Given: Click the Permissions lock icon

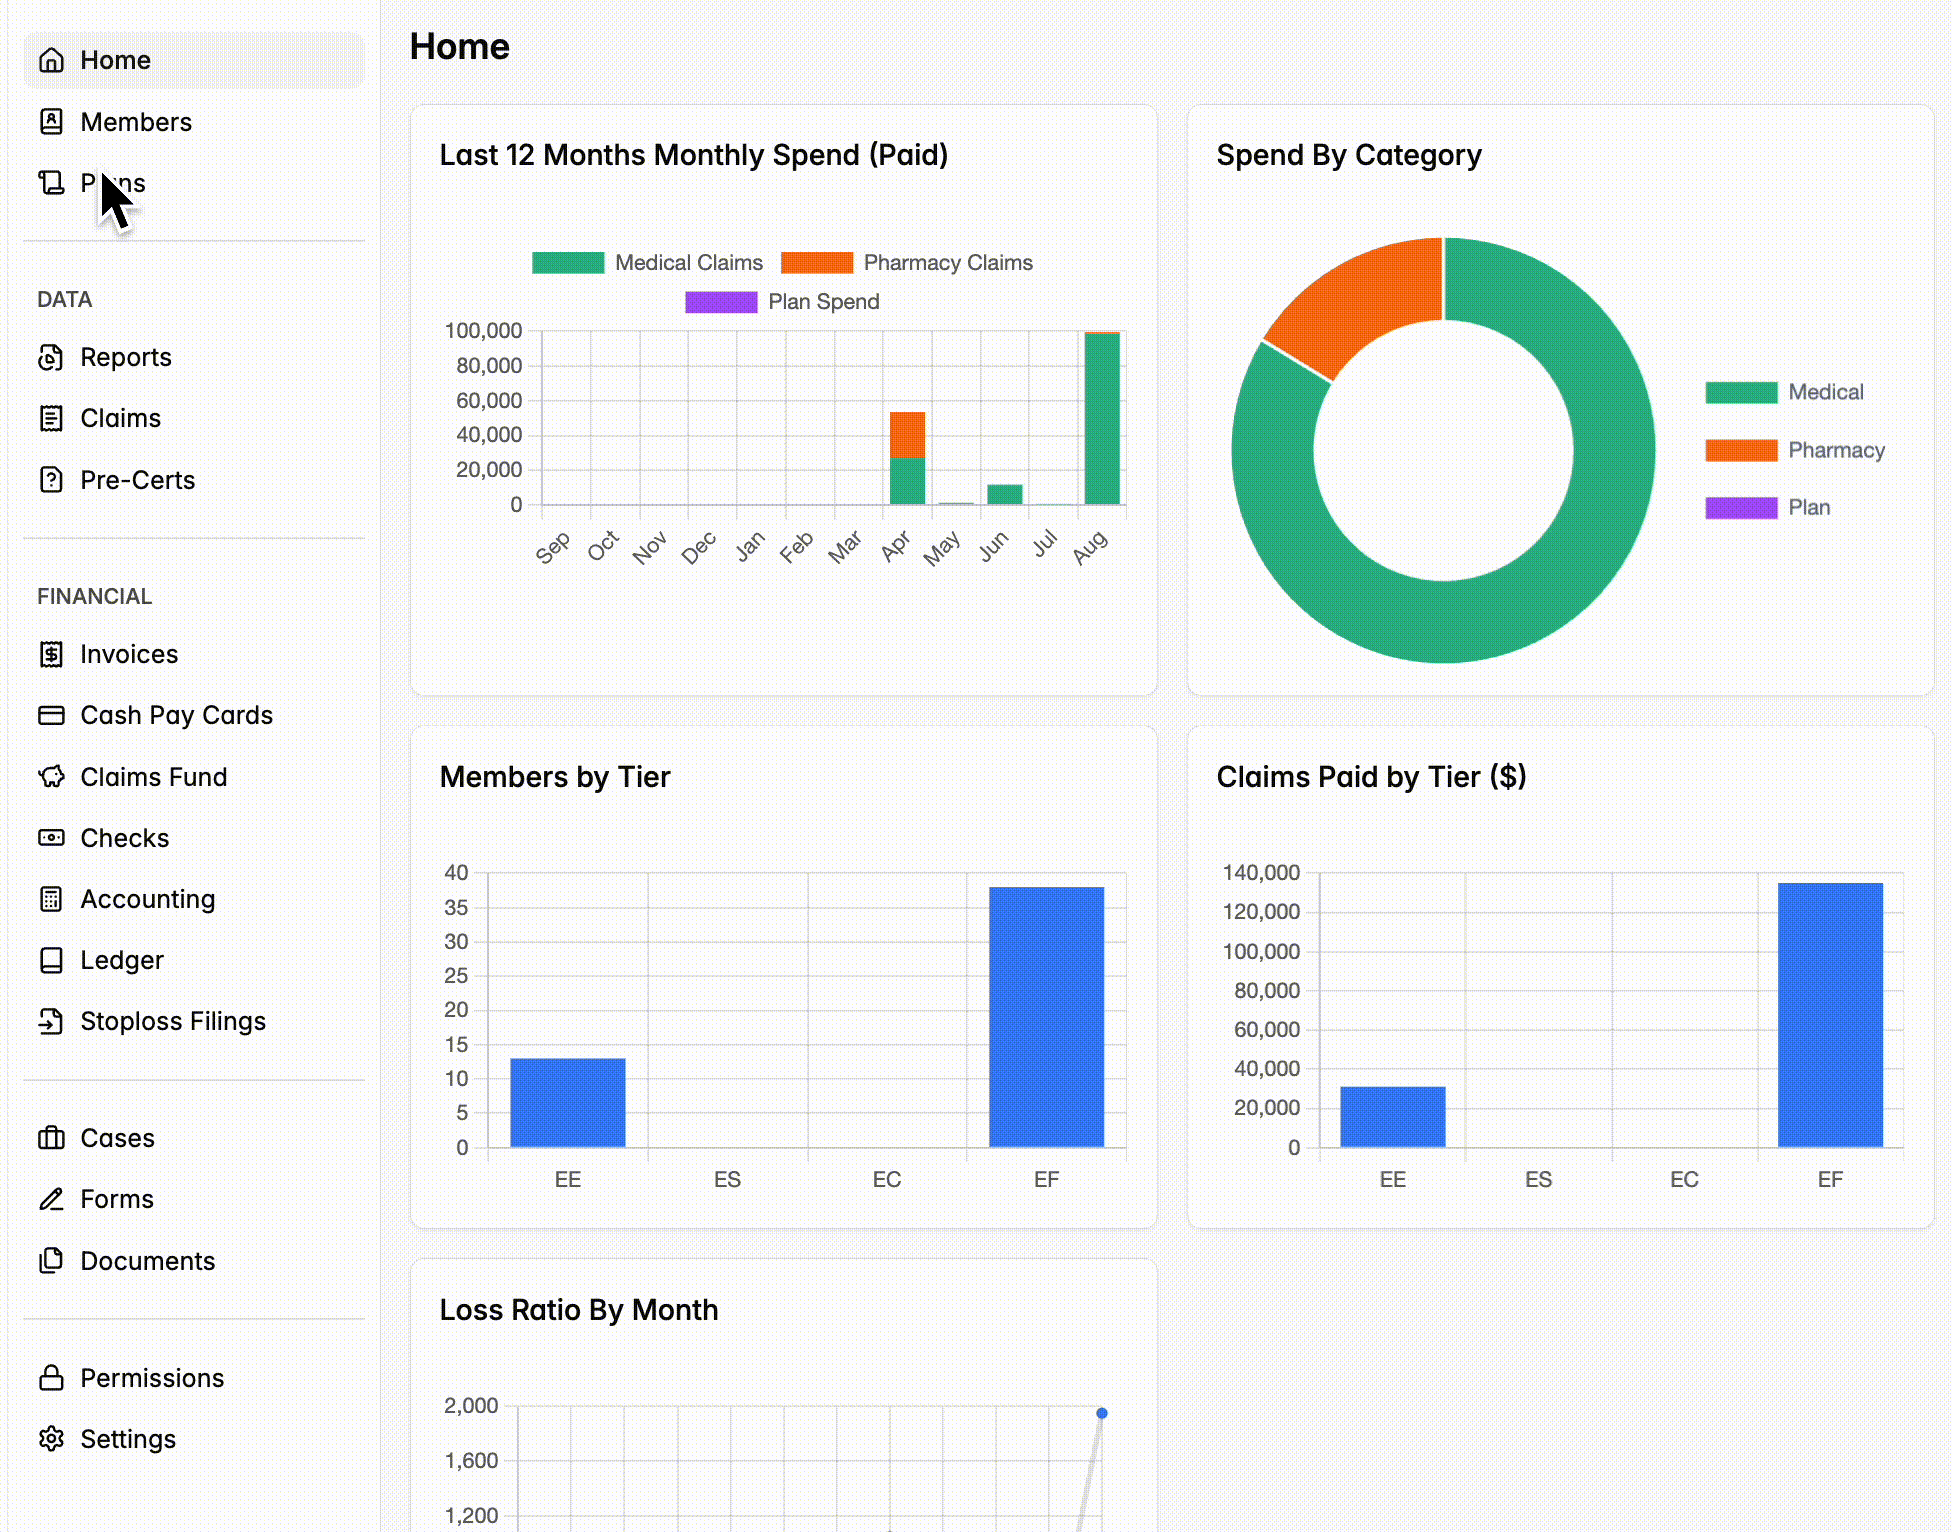Looking at the screenshot, I should point(51,1378).
